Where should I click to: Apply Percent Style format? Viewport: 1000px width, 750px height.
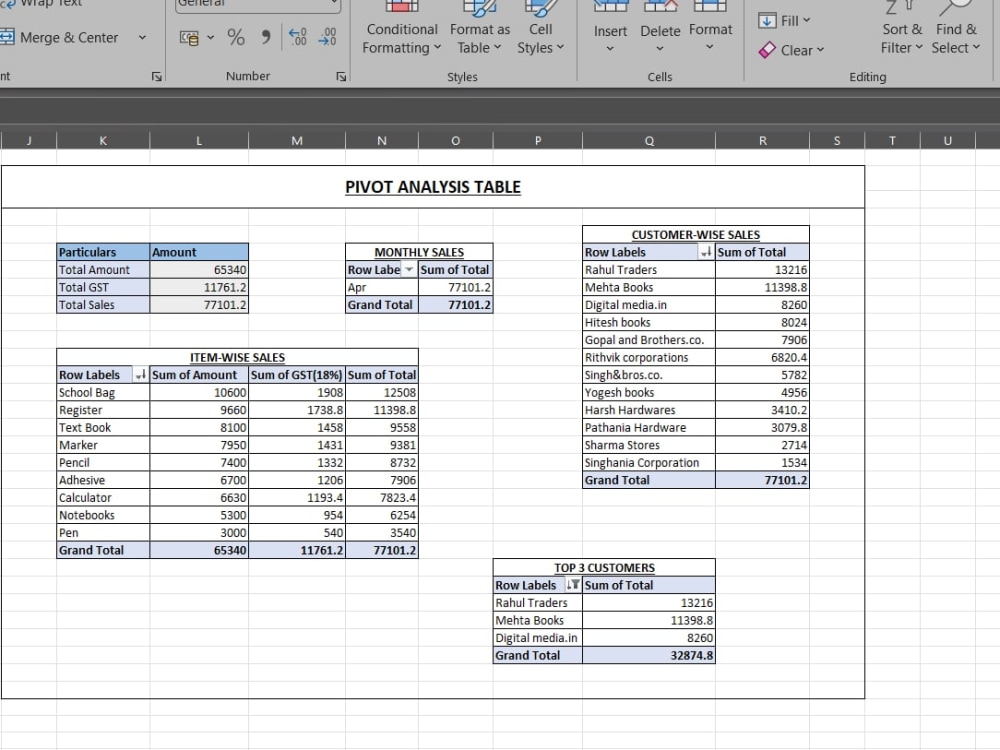click(236, 38)
